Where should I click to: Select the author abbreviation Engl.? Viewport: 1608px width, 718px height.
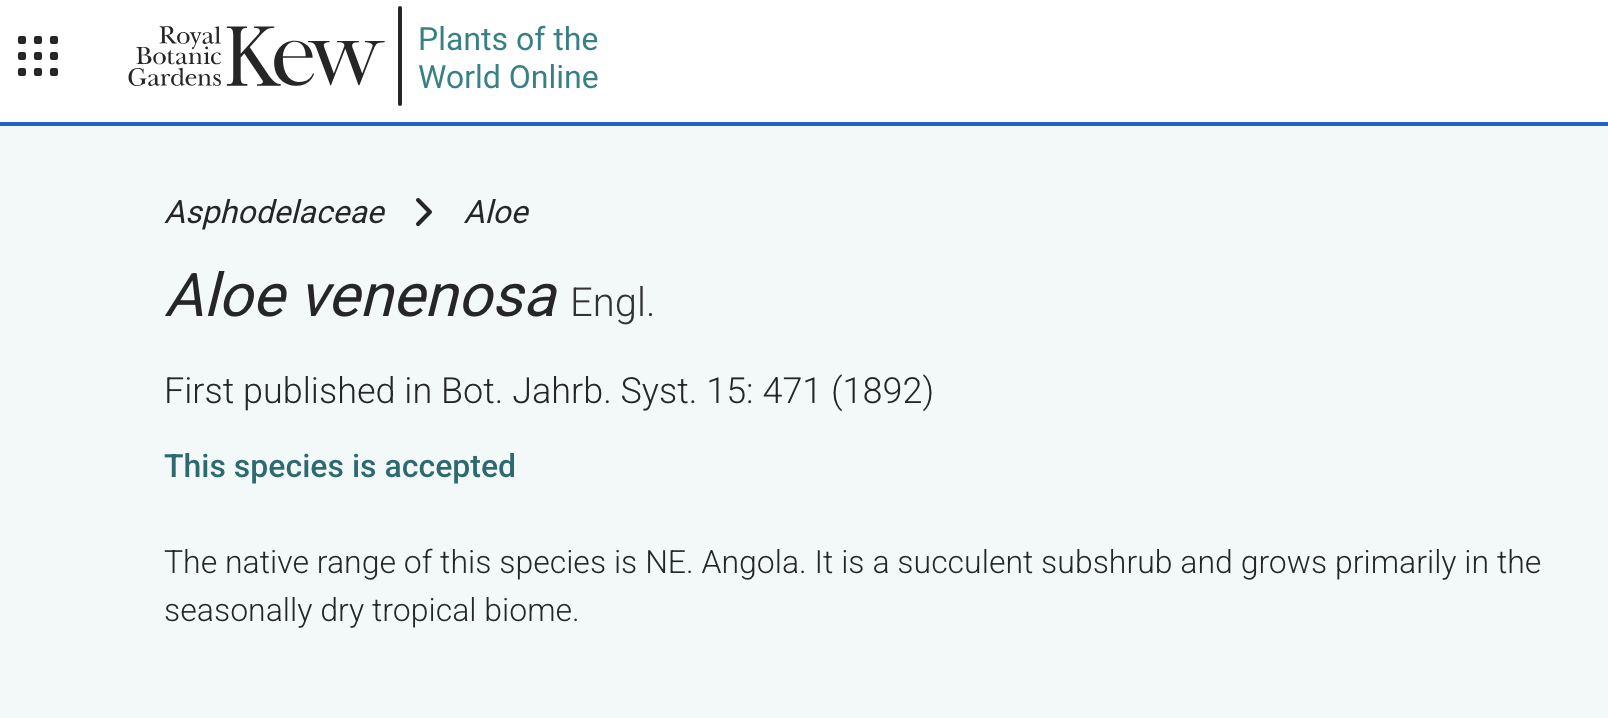tap(612, 303)
